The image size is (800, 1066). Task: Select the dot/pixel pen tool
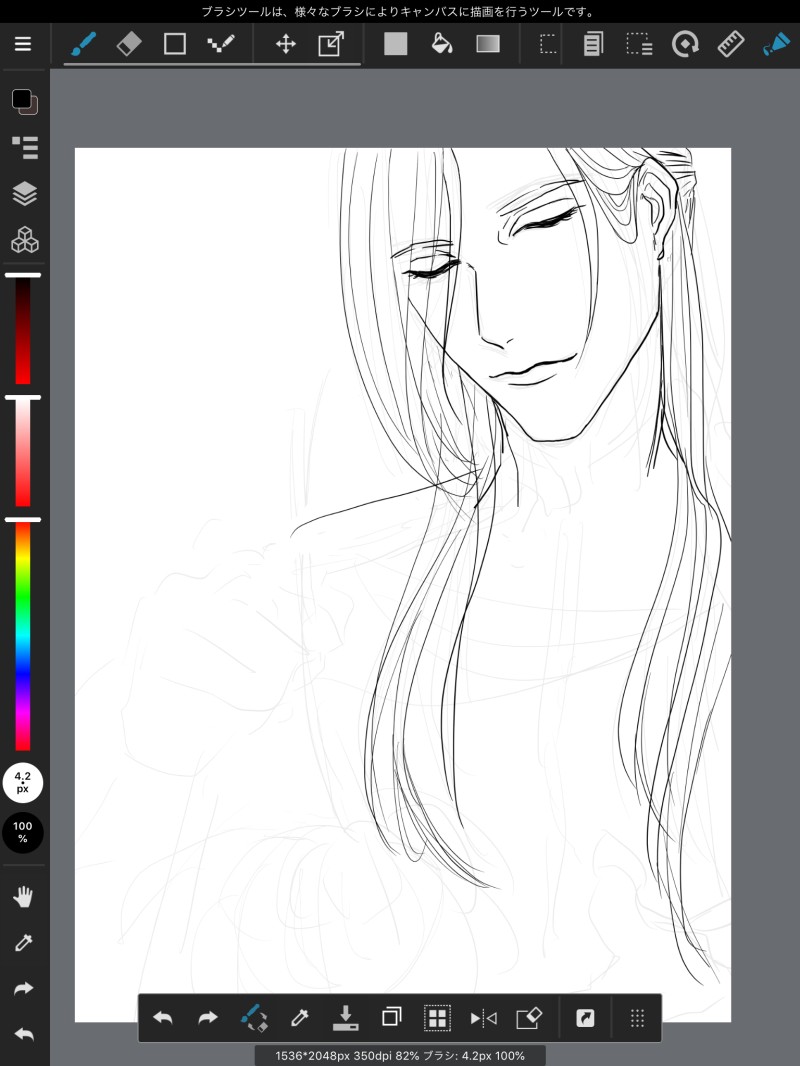coord(220,44)
